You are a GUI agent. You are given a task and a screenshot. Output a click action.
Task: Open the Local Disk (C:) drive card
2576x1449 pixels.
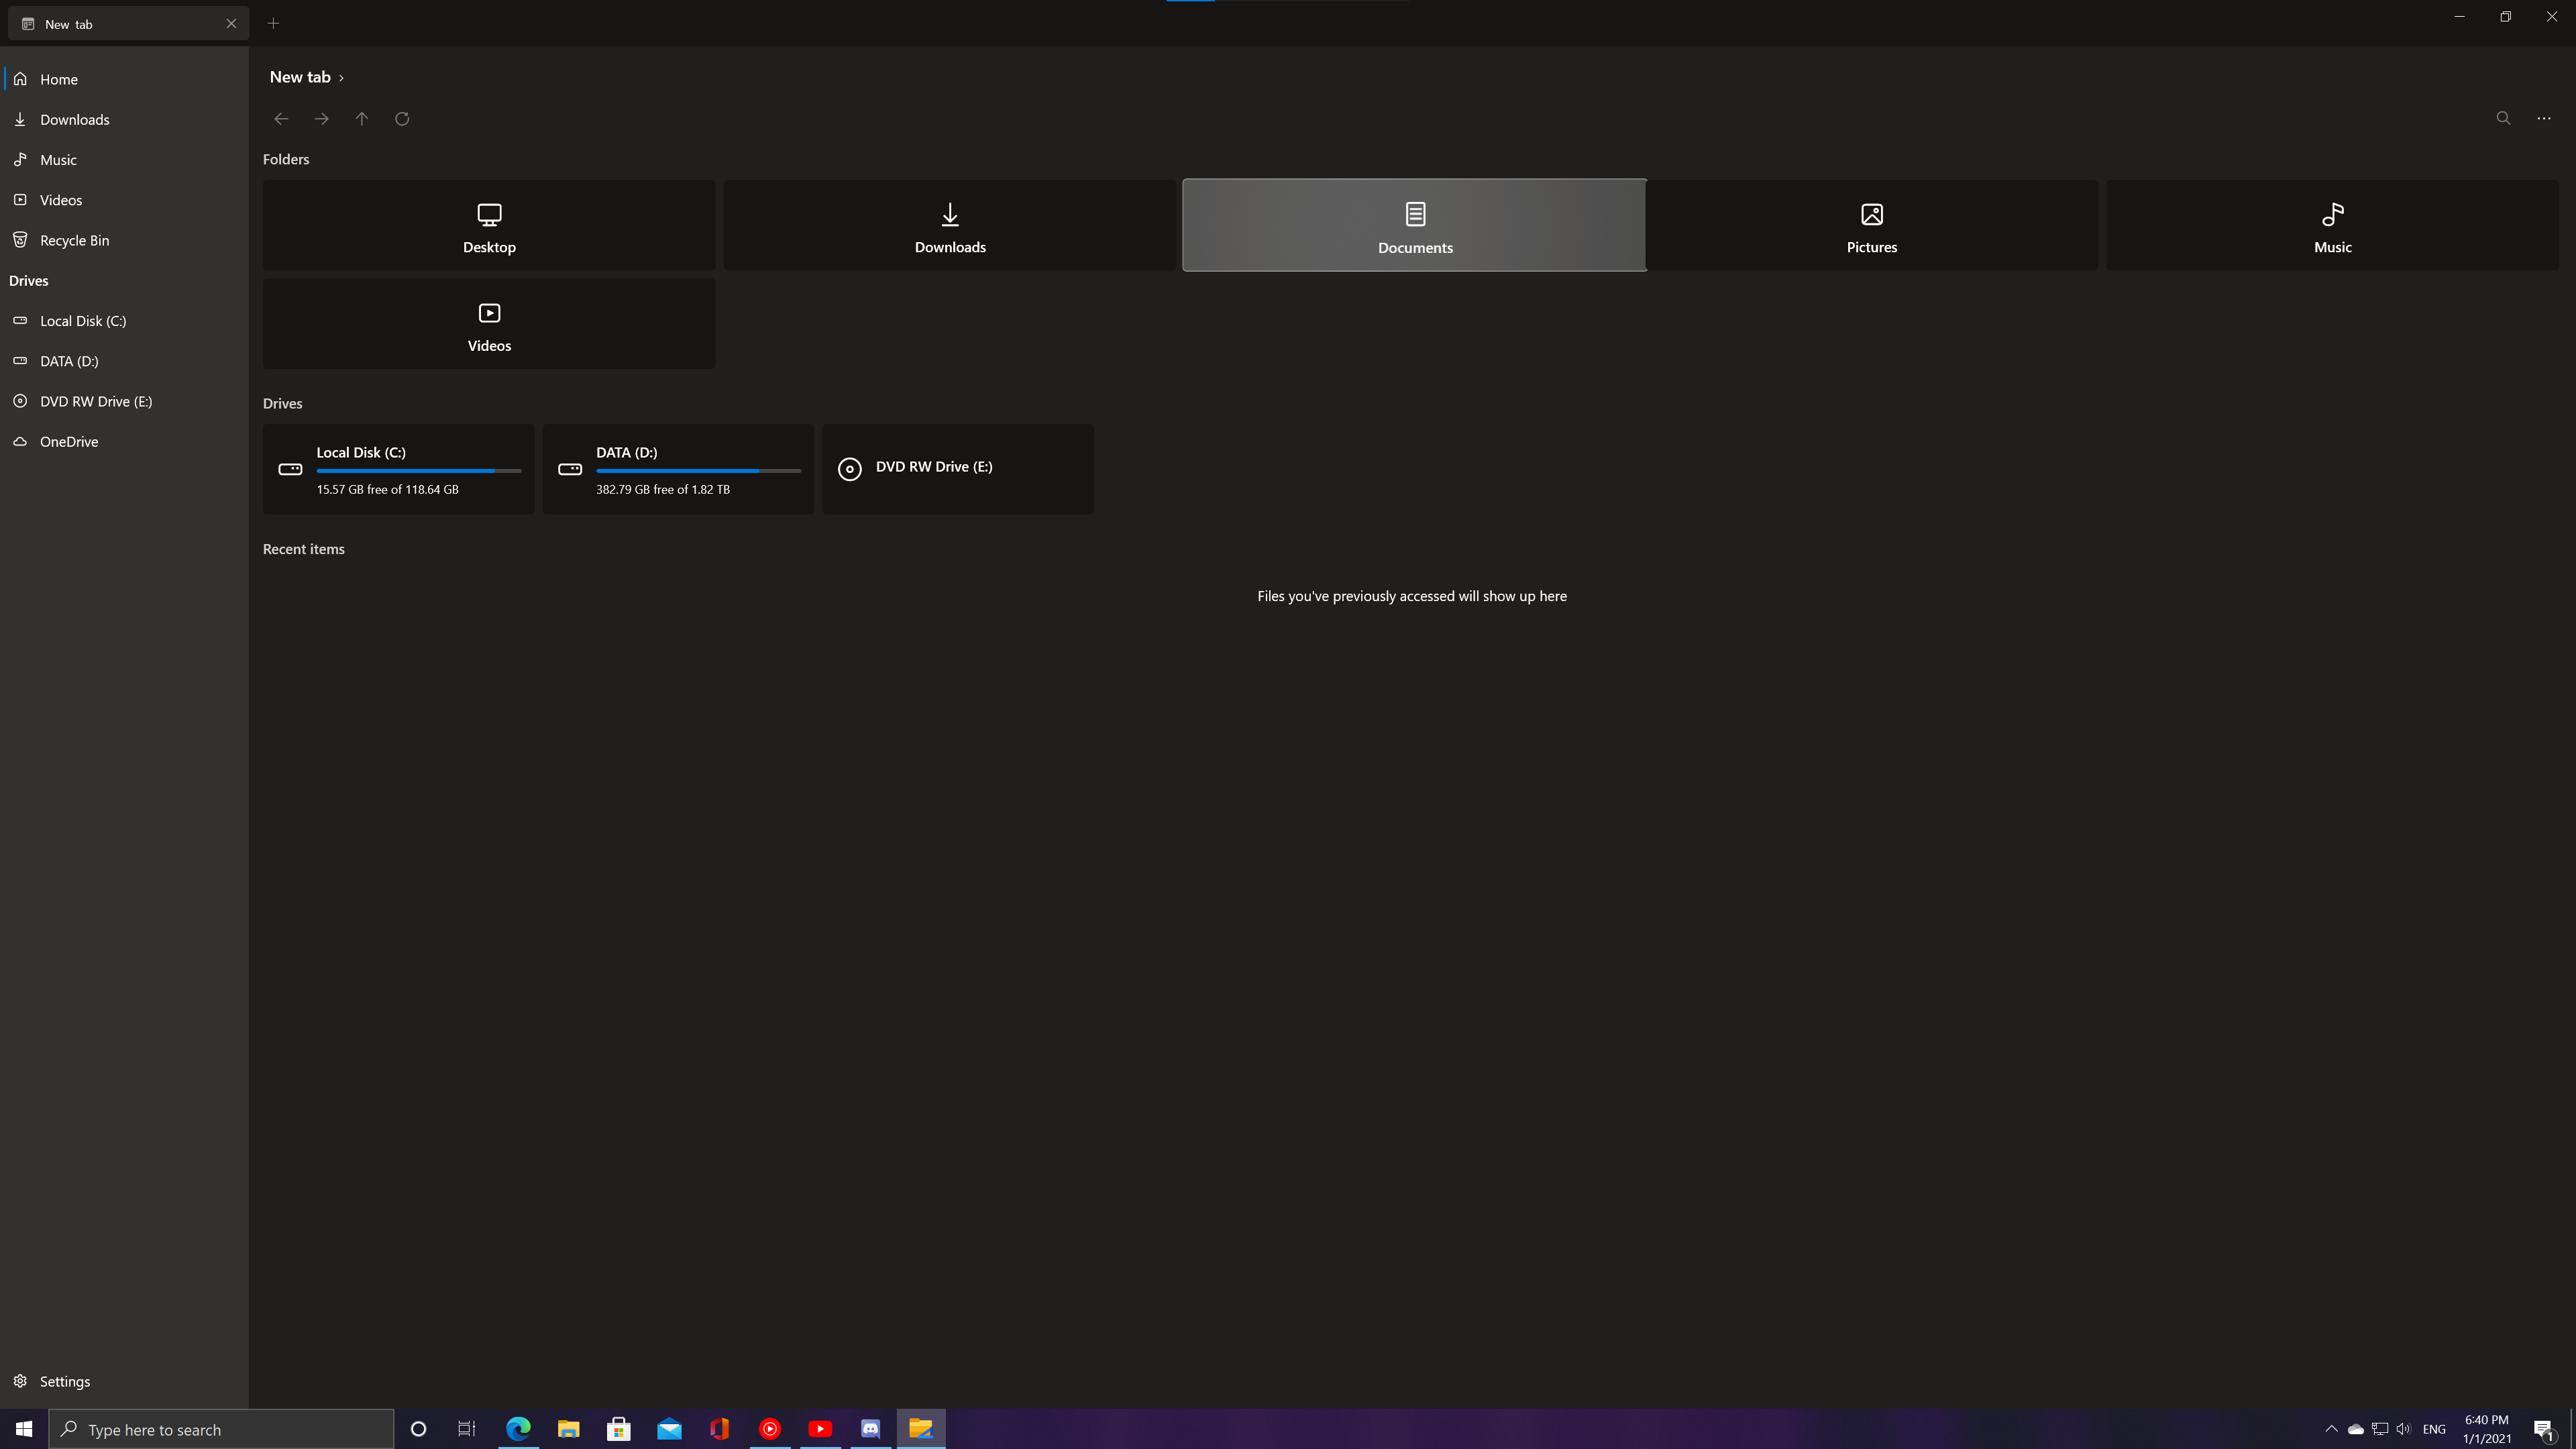[x=398, y=469]
